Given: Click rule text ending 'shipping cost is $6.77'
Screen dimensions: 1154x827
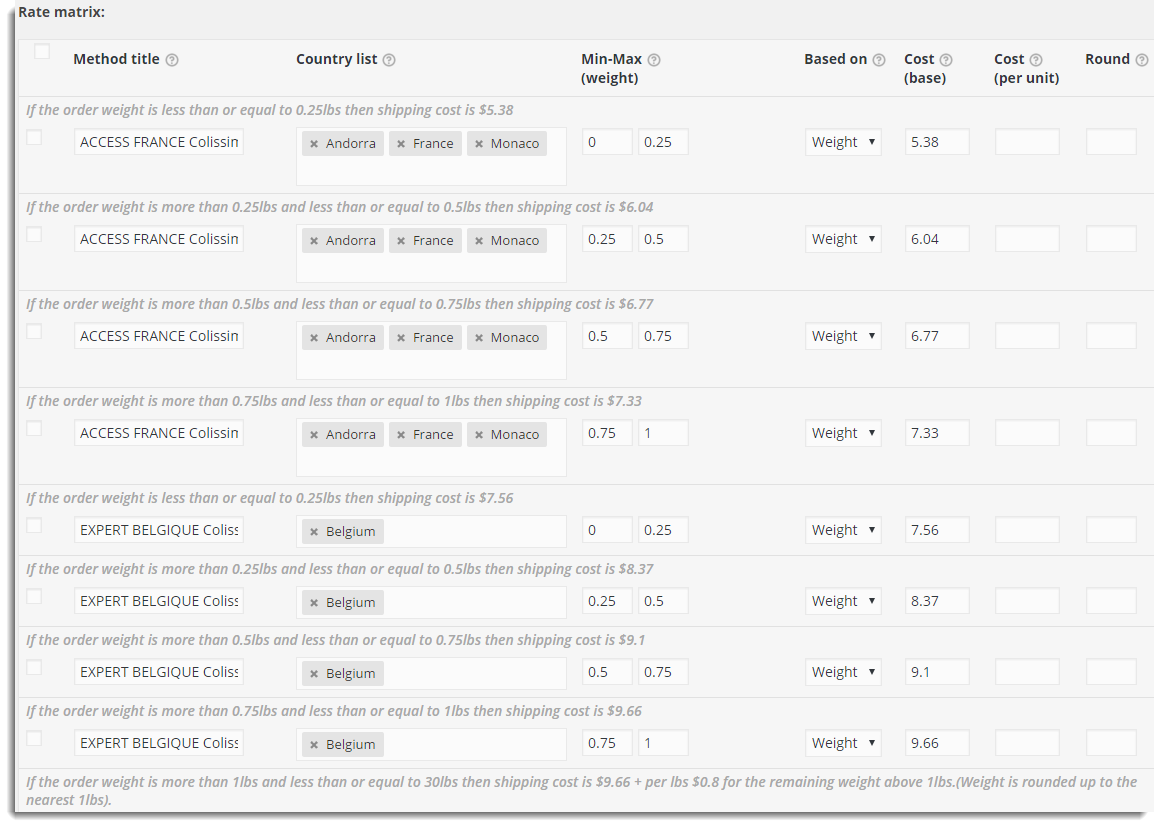Looking at the screenshot, I should [x=340, y=305].
